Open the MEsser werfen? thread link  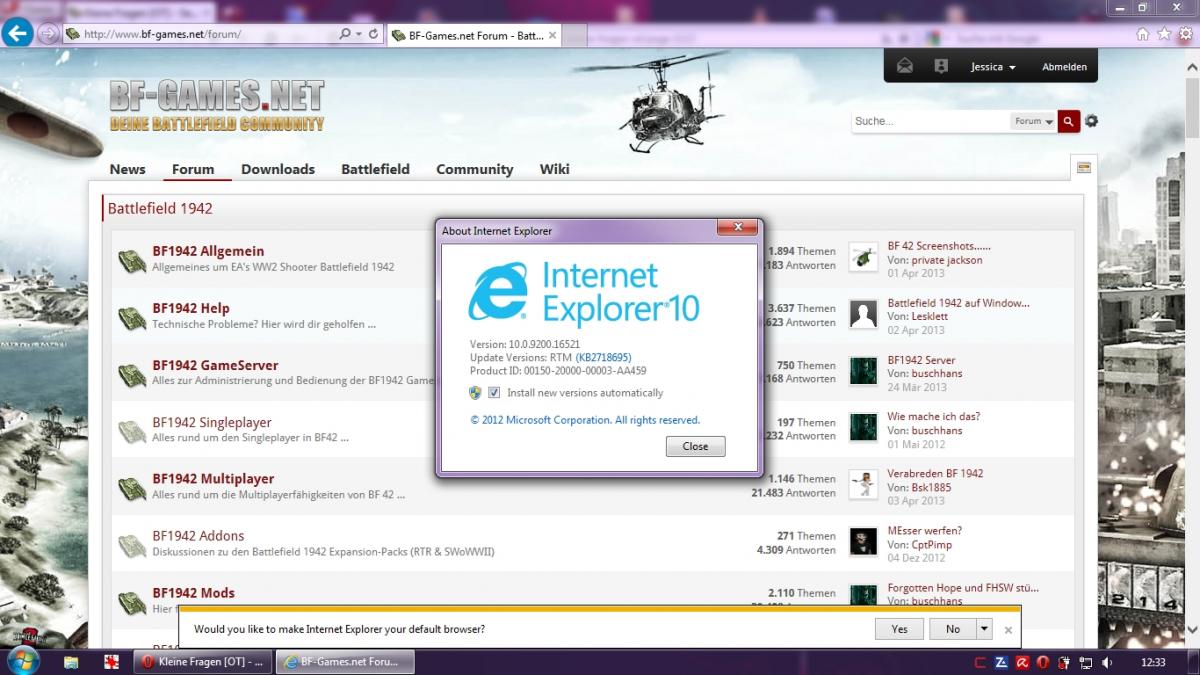tap(924, 530)
